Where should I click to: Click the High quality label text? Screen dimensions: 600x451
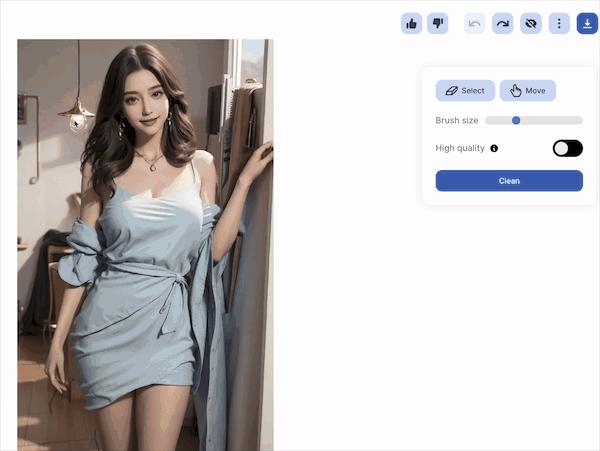[460, 148]
